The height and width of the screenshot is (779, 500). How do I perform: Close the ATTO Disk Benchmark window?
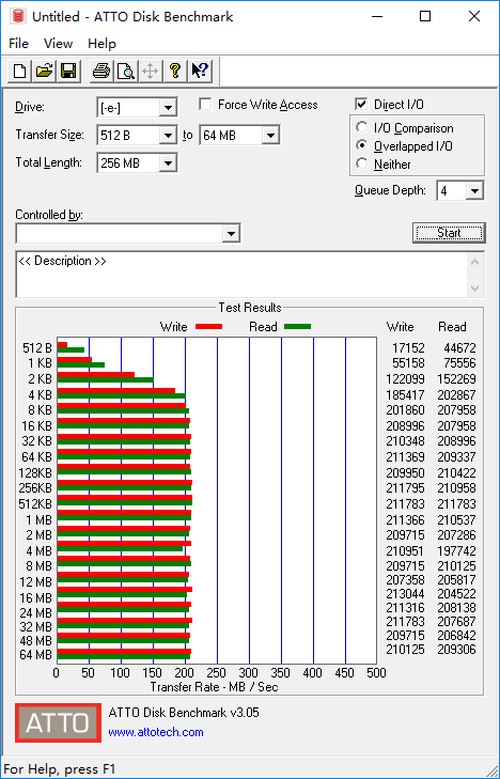[x=474, y=16]
